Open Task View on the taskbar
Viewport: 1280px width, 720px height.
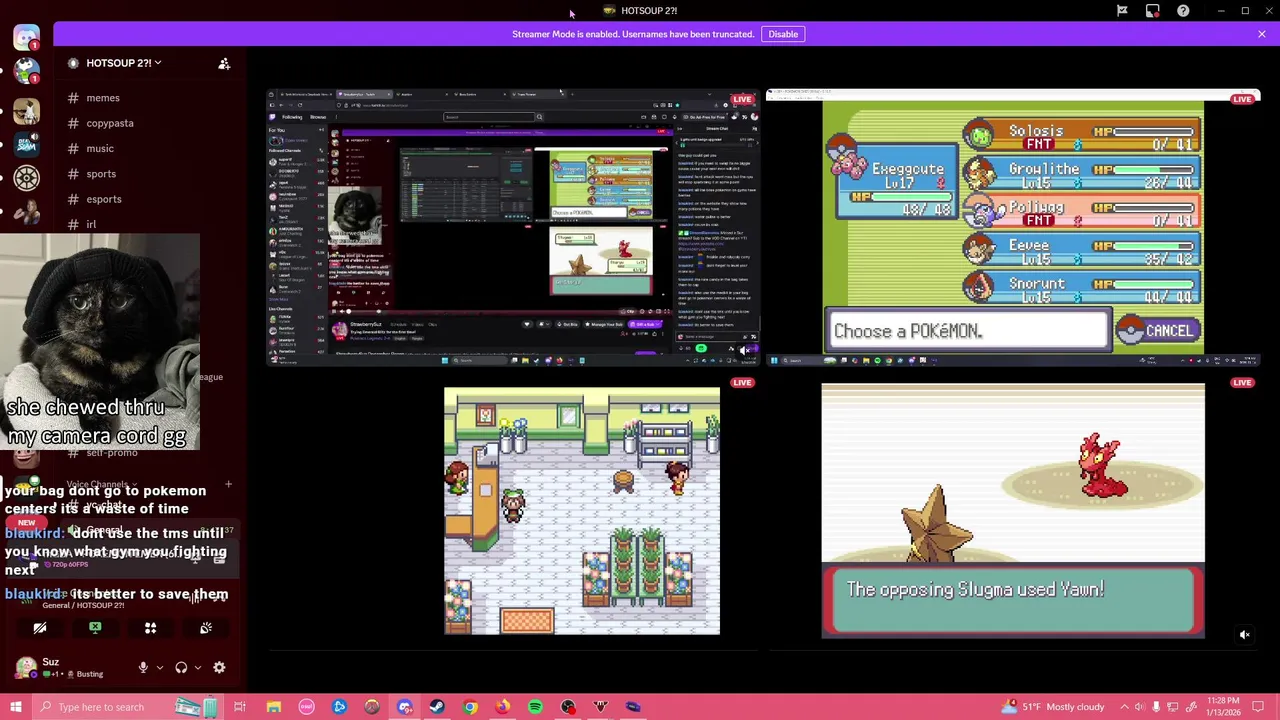tap(240, 707)
